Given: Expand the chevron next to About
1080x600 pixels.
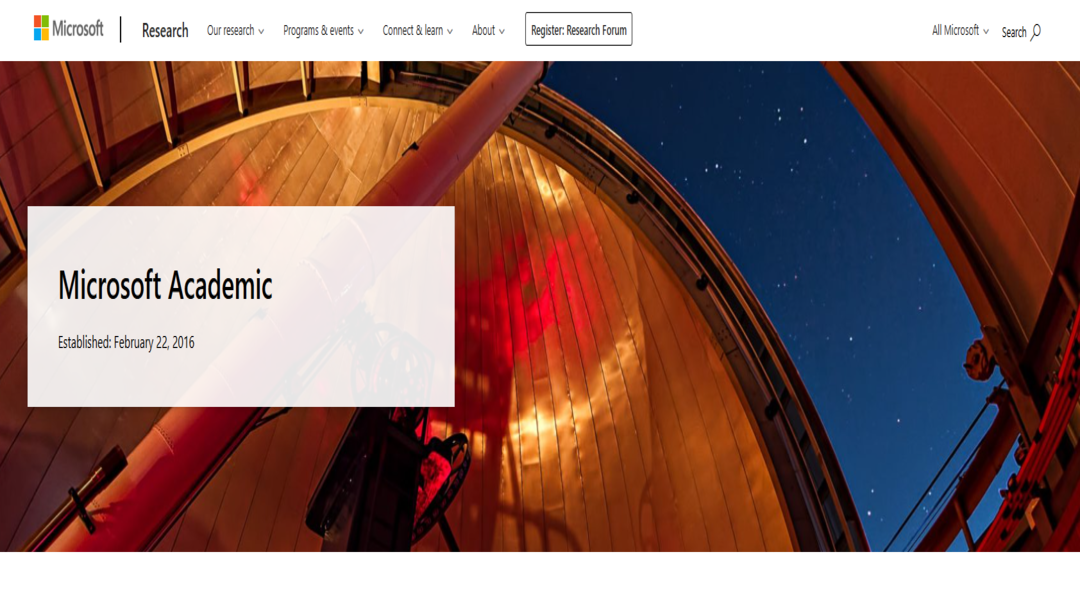Looking at the screenshot, I should click(x=501, y=32).
